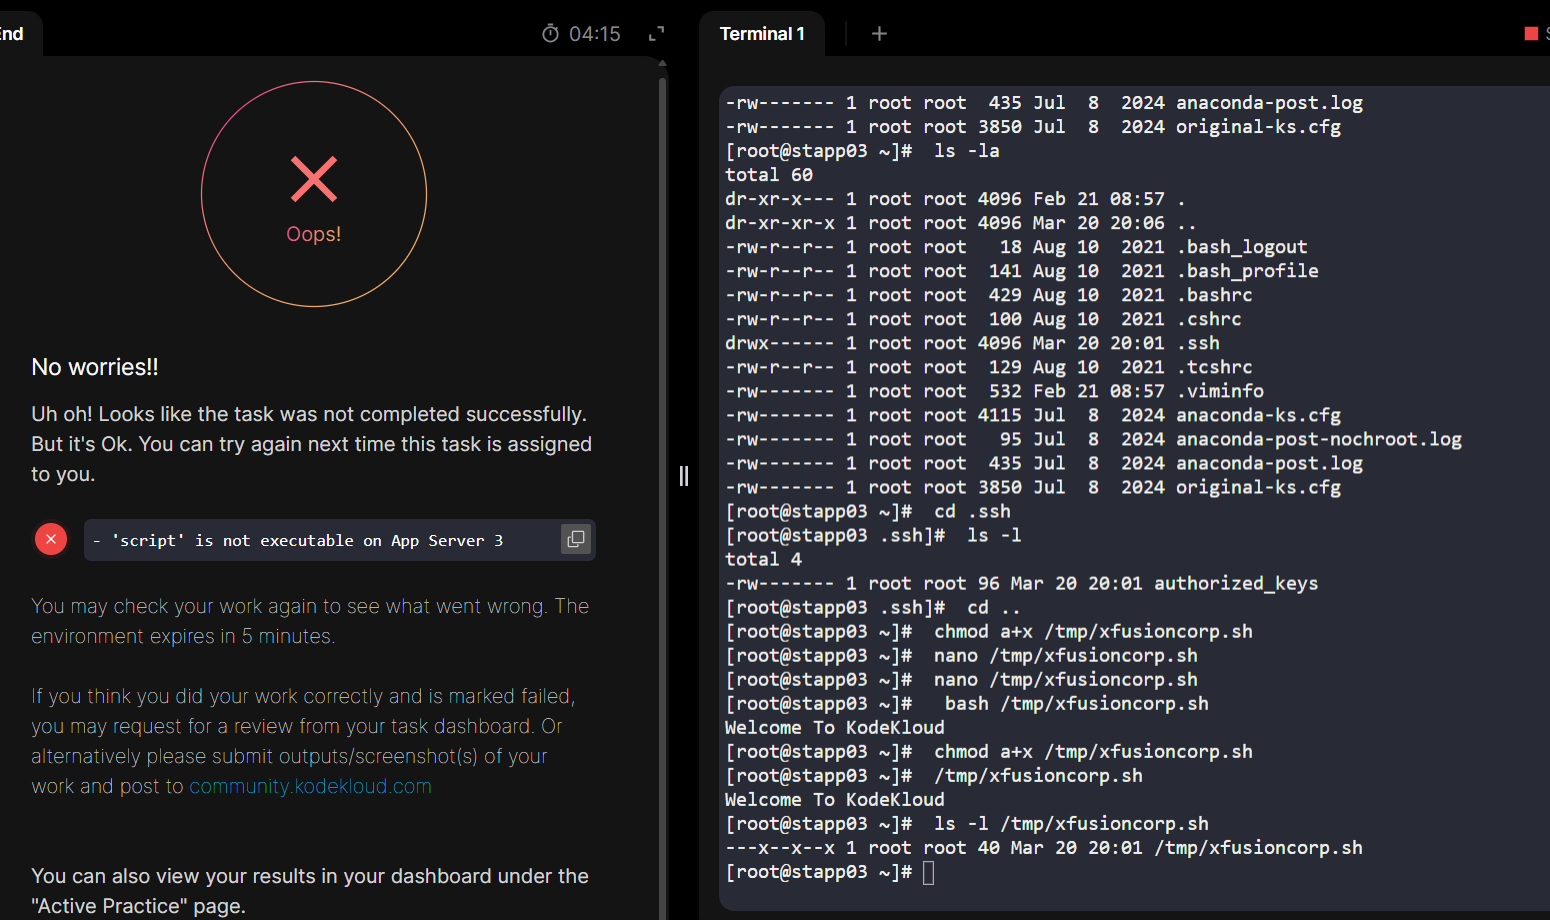Screen dimensions: 1550x920
Task: Click the Oops! label in the circle
Action: tap(314, 234)
